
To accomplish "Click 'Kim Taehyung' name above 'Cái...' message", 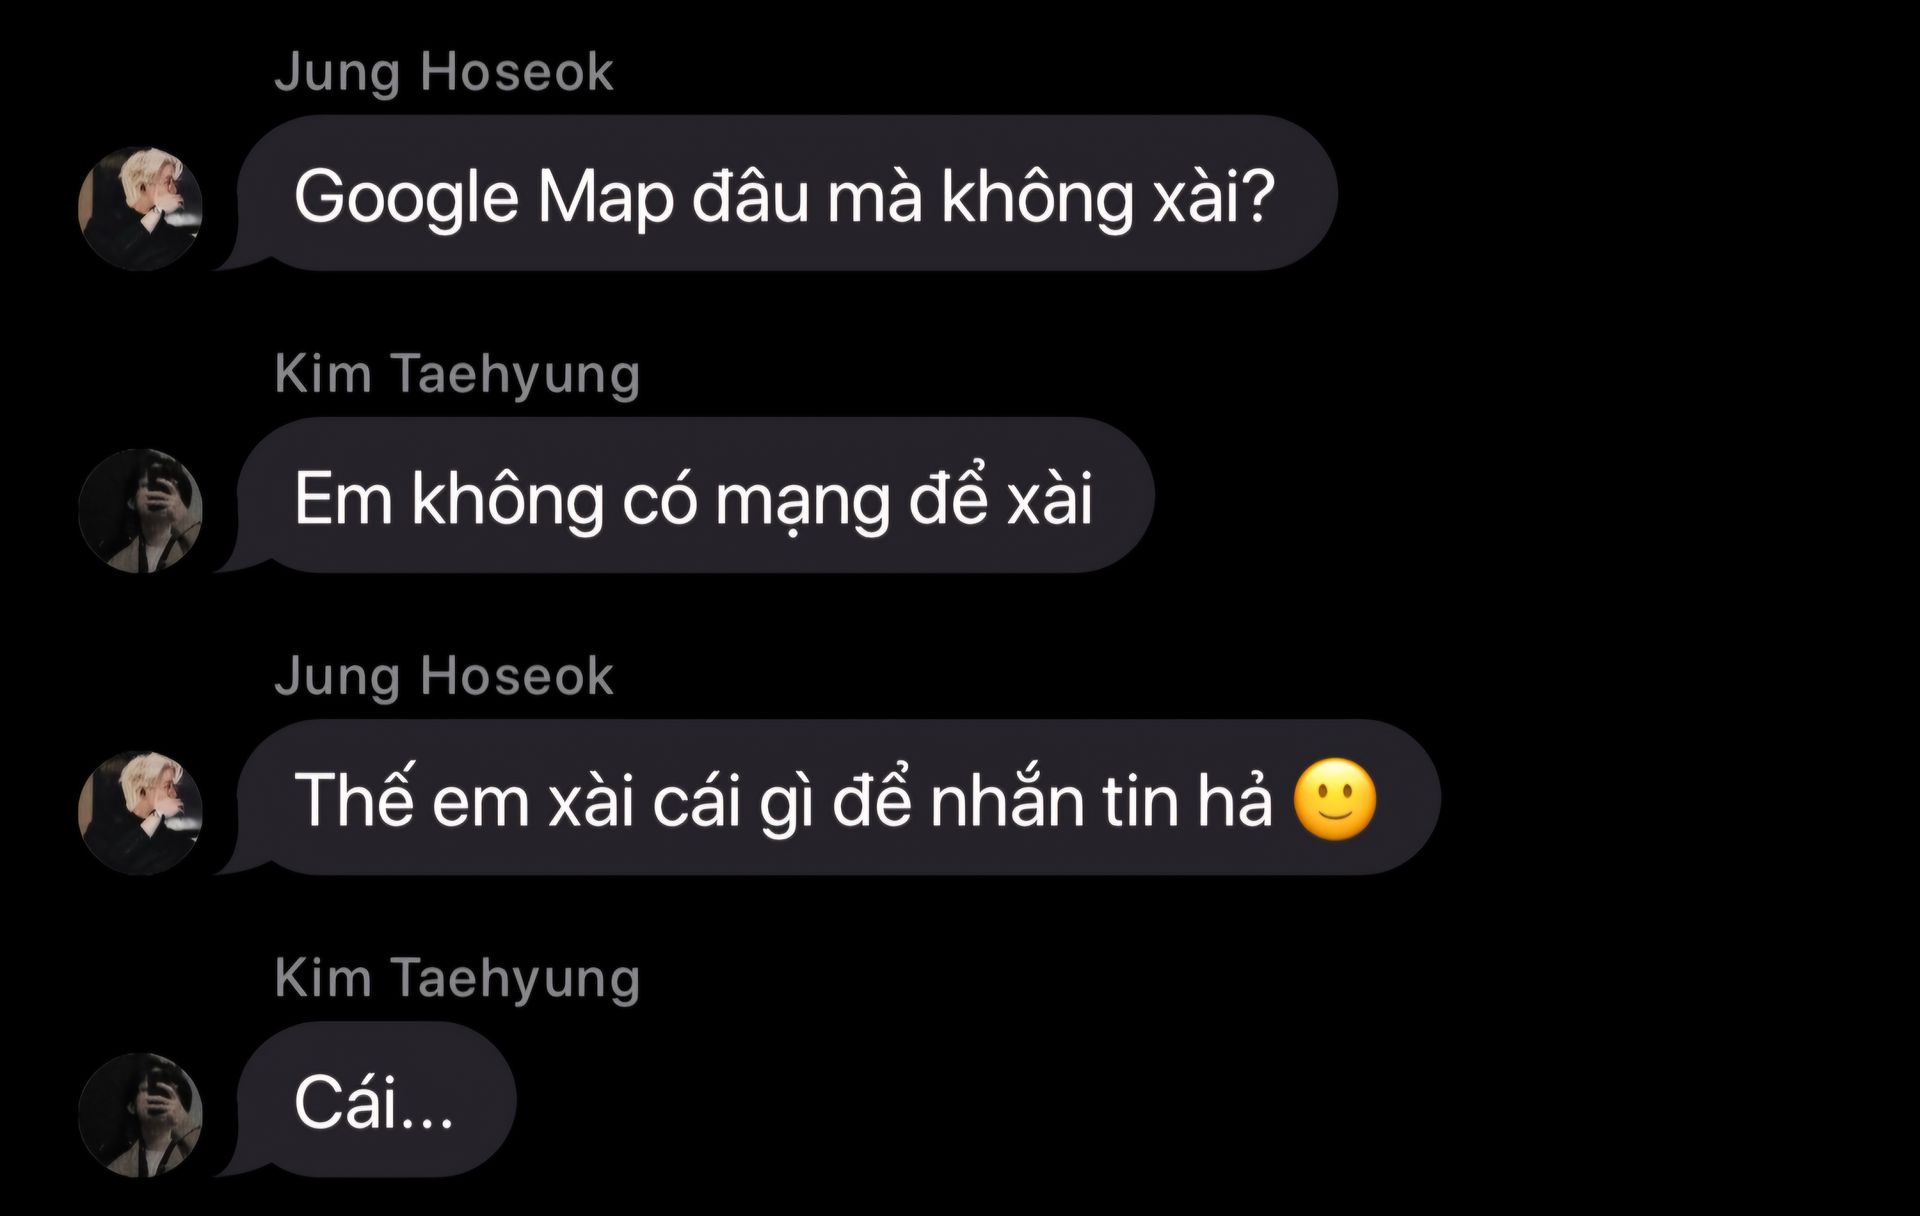I will click(x=457, y=979).
